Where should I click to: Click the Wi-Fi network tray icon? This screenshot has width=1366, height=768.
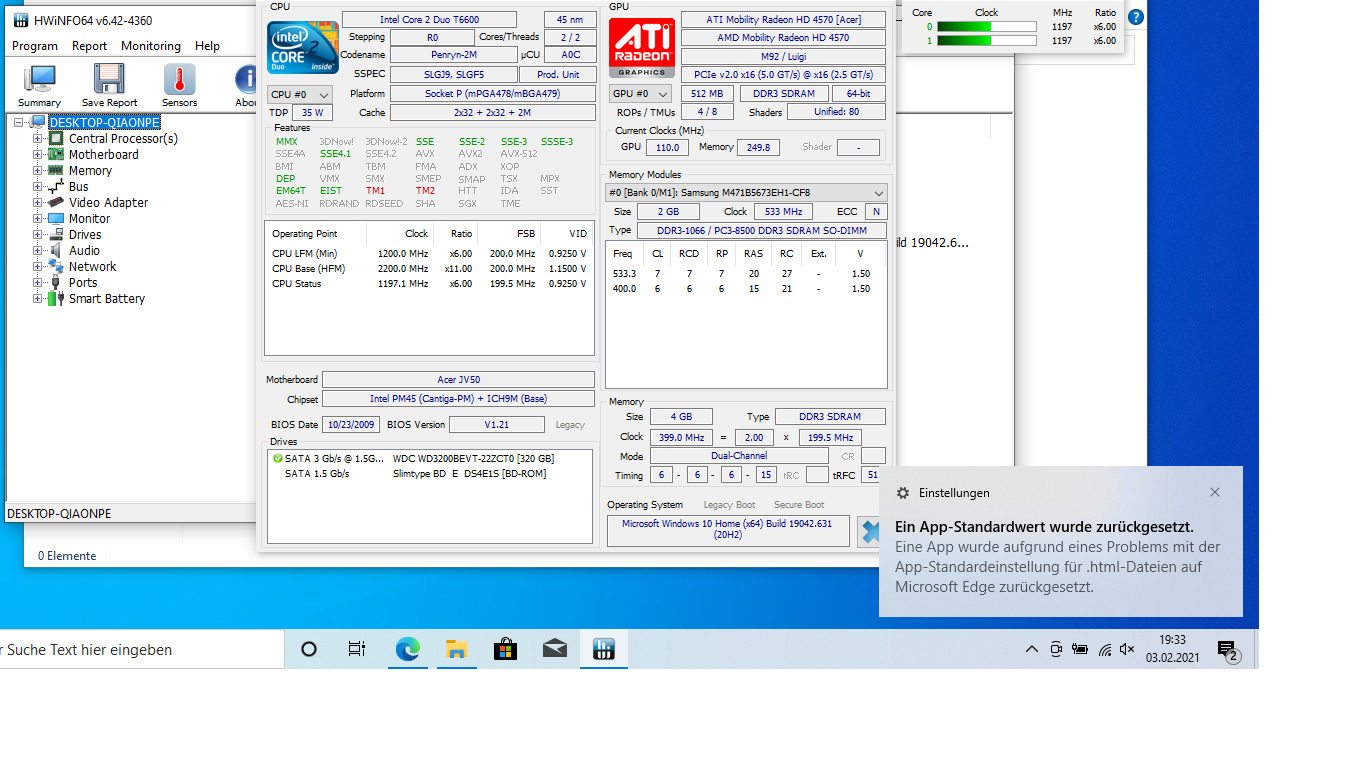pos(1104,649)
